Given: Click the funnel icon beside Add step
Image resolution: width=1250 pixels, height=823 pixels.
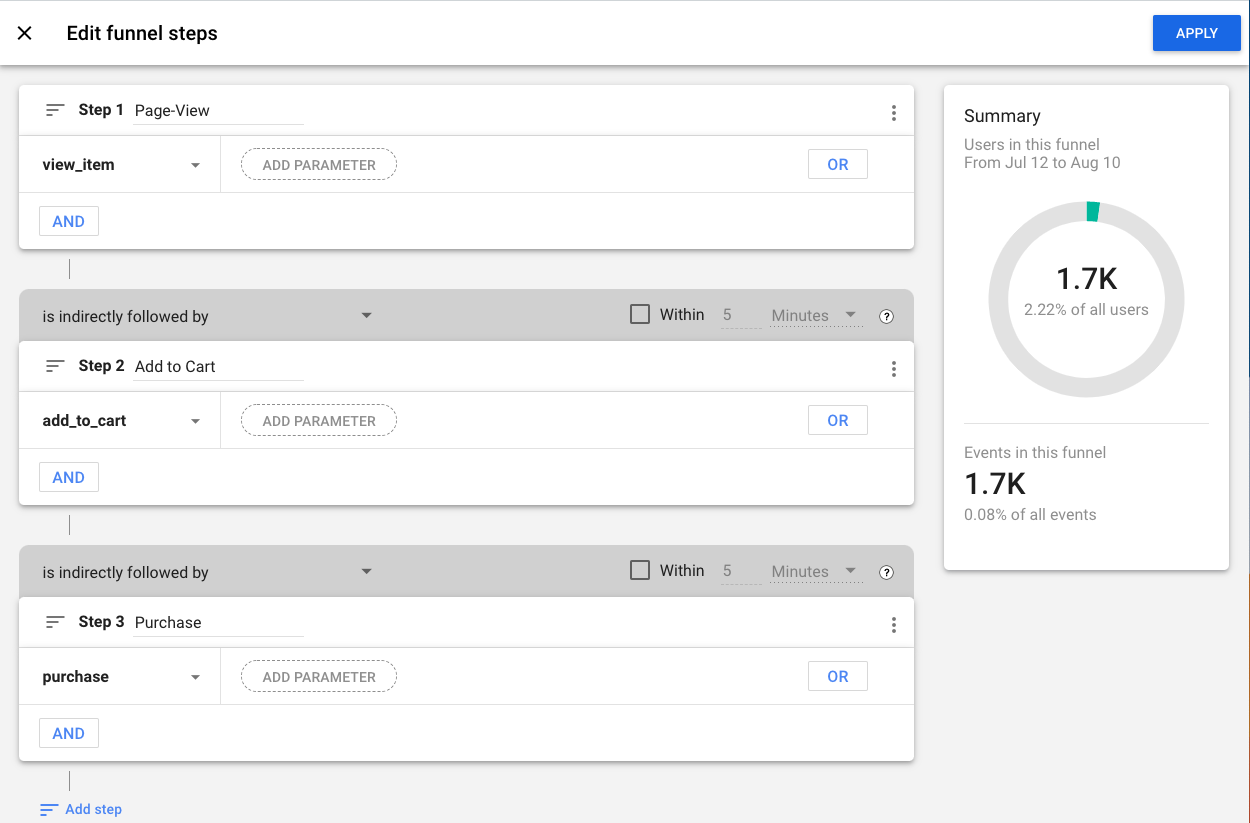Looking at the screenshot, I should 46,809.
